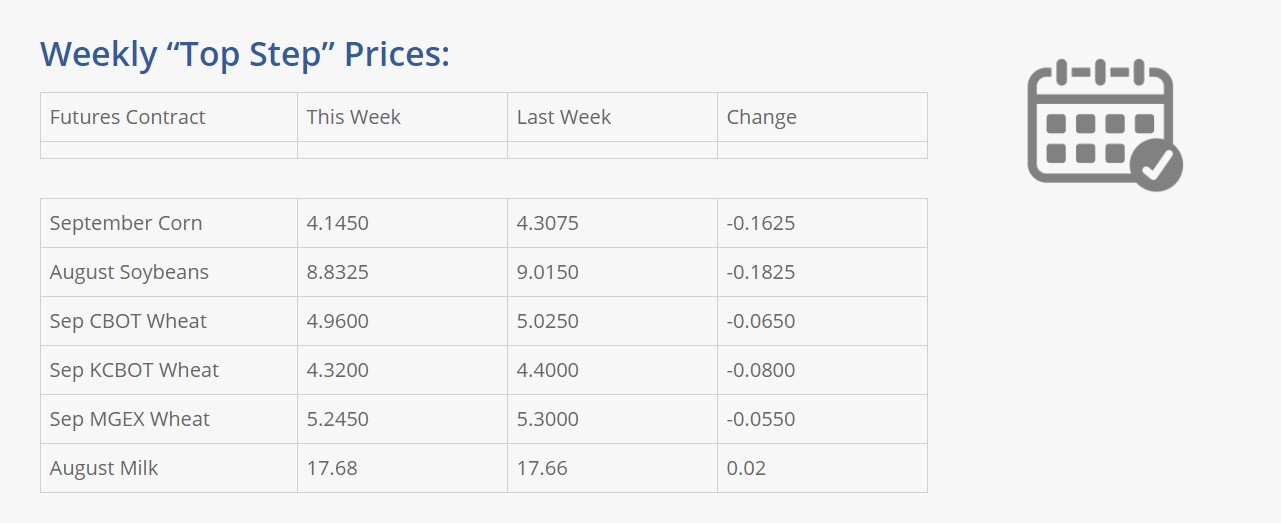This screenshot has height=523, width=1281.
Task: Click the 4.9600 CBOT wheat price
Action: point(338,321)
